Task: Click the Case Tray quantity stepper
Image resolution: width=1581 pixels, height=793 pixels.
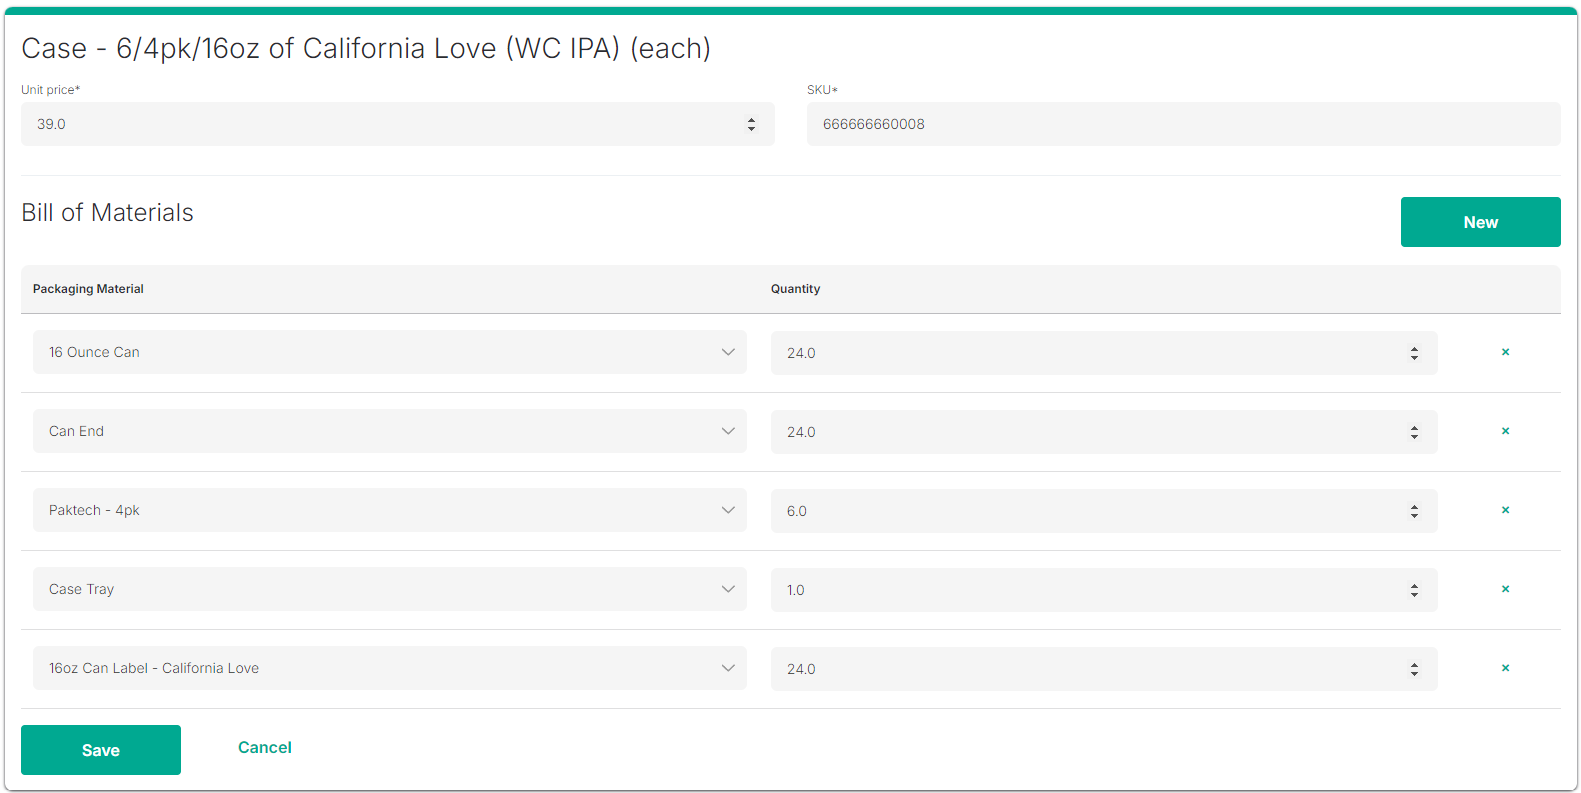Action: [x=1414, y=590]
